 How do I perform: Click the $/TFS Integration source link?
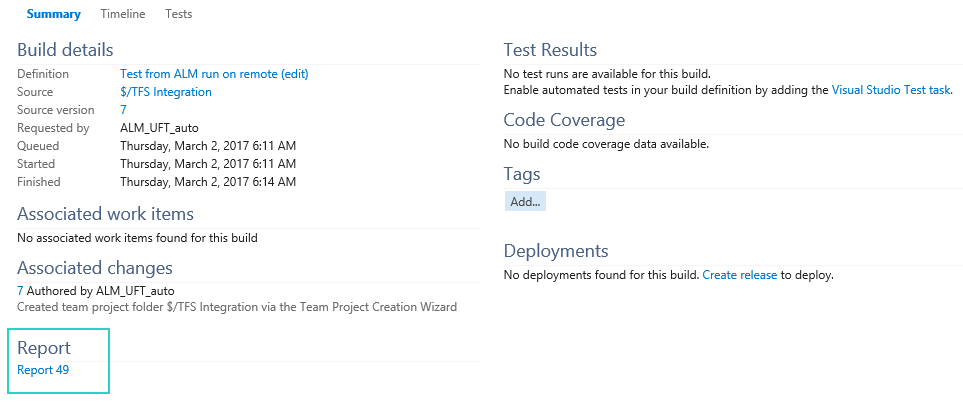[166, 92]
